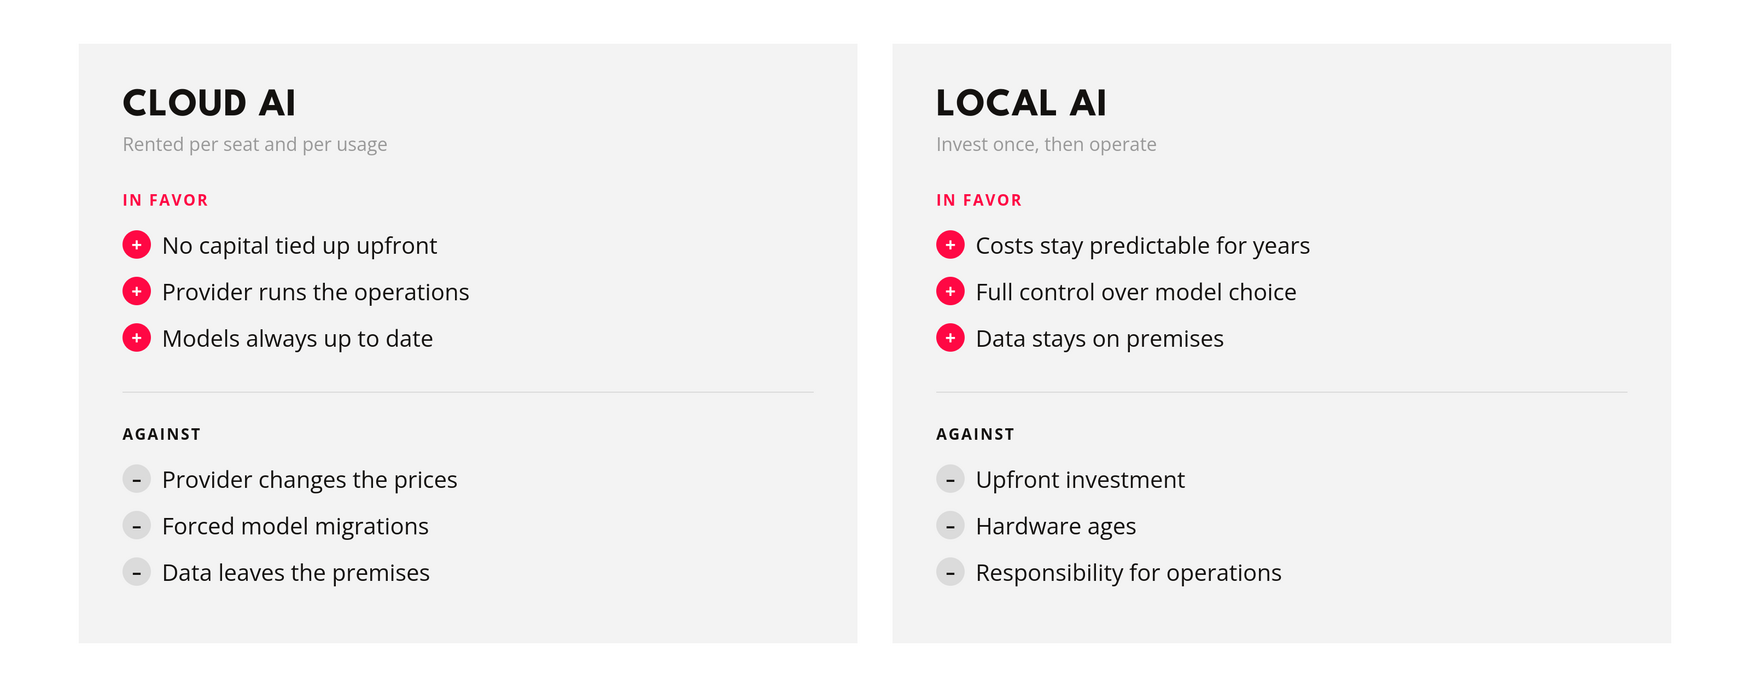
Task: Click plus icon beside Models always up to date
Action: (x=136, y=338)
